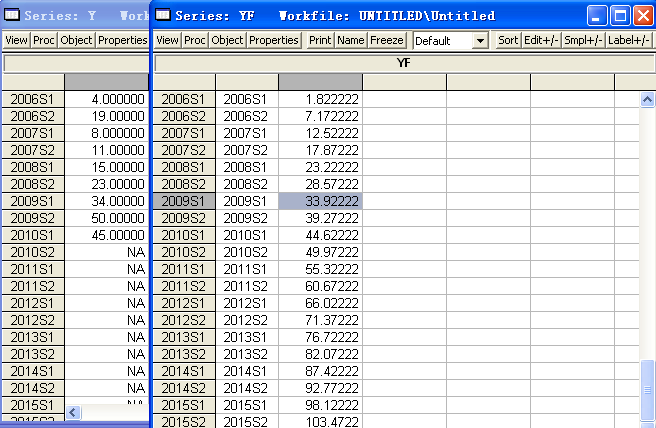This screenshot has width=656, height=428.
Task: Close the YF series window
Action: (643, 16)
